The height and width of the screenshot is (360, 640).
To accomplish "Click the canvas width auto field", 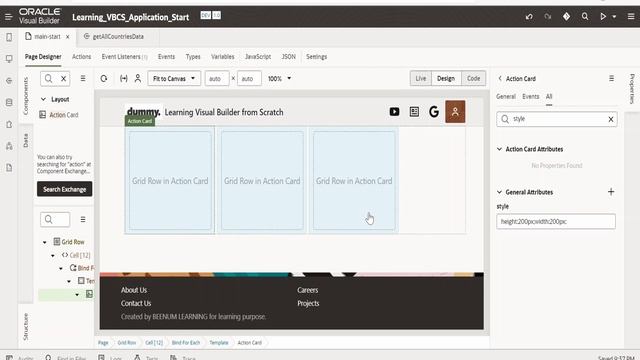I will (217, 78).
